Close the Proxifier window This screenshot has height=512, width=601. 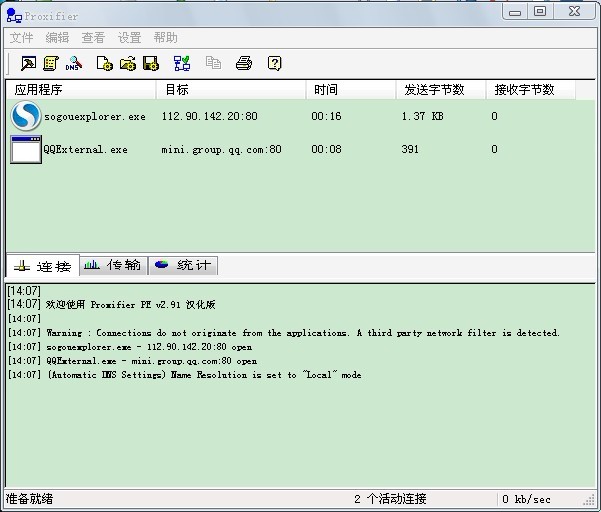tap(574, 12)
